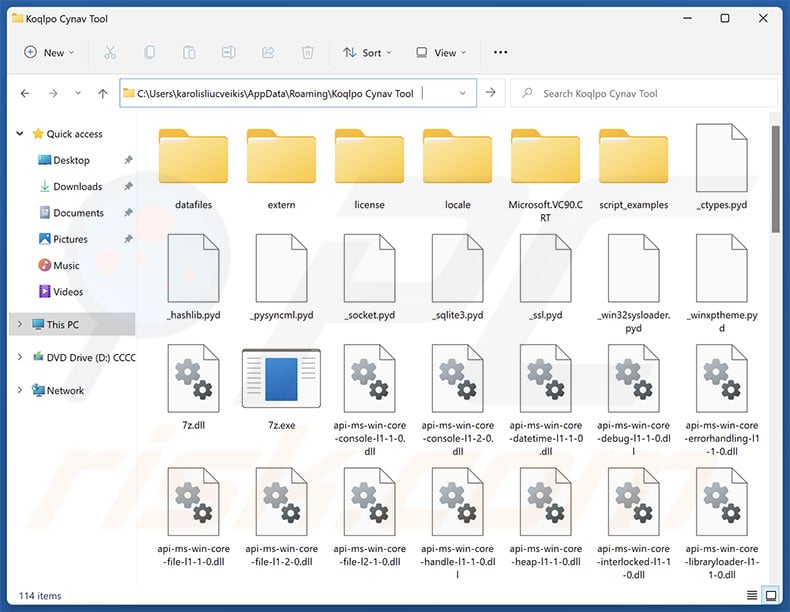
Task: Click the address bar path field
Action: [x=297, y=93]
